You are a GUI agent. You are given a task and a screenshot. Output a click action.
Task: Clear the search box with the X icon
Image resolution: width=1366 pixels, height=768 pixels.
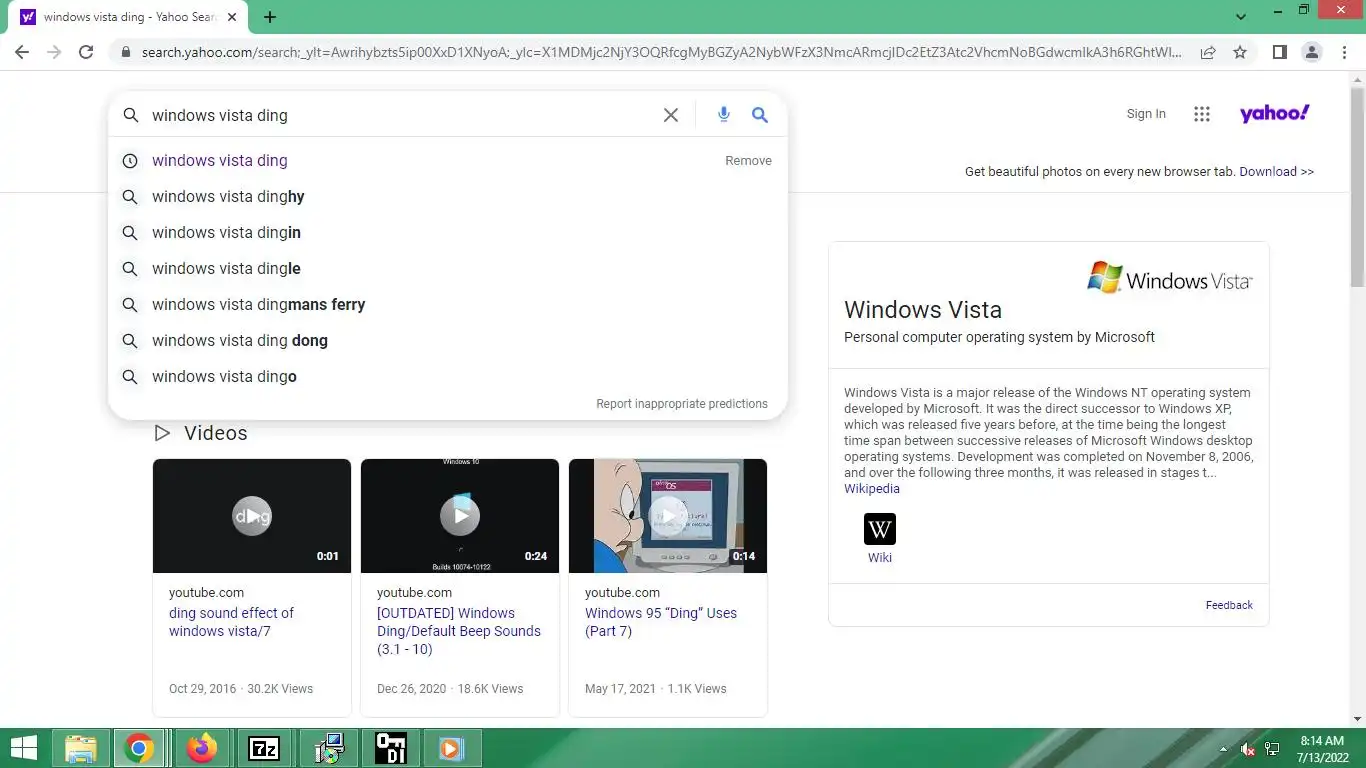(x=671, y=115)
